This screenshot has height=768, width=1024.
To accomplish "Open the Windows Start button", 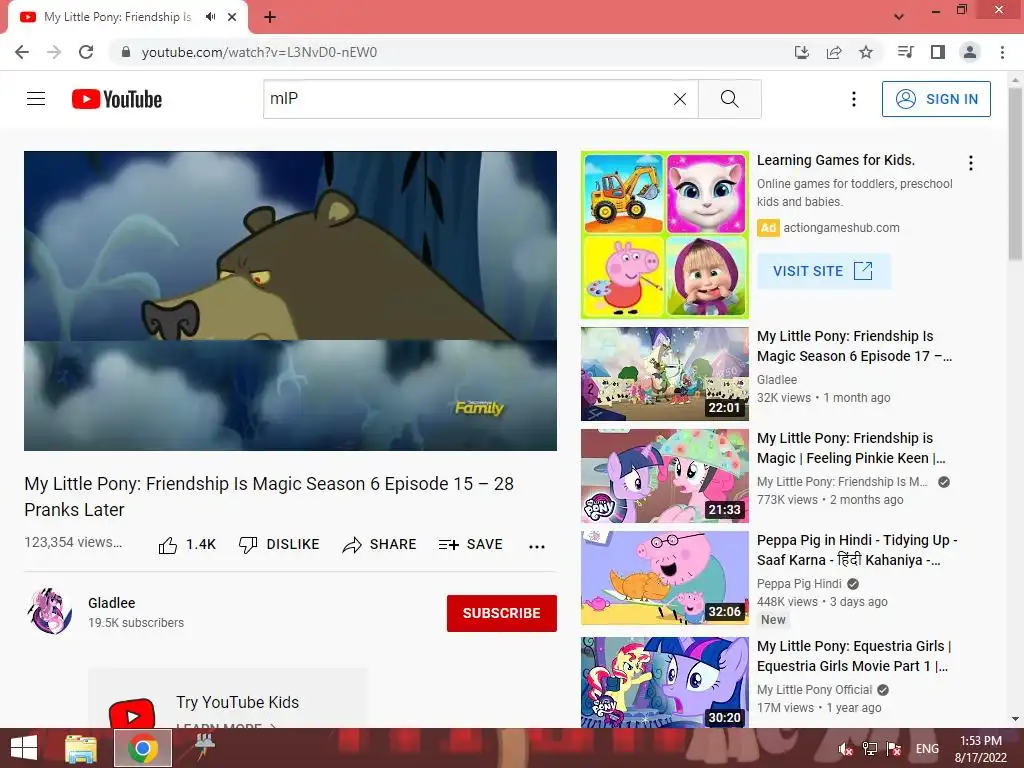I will 24,748.
